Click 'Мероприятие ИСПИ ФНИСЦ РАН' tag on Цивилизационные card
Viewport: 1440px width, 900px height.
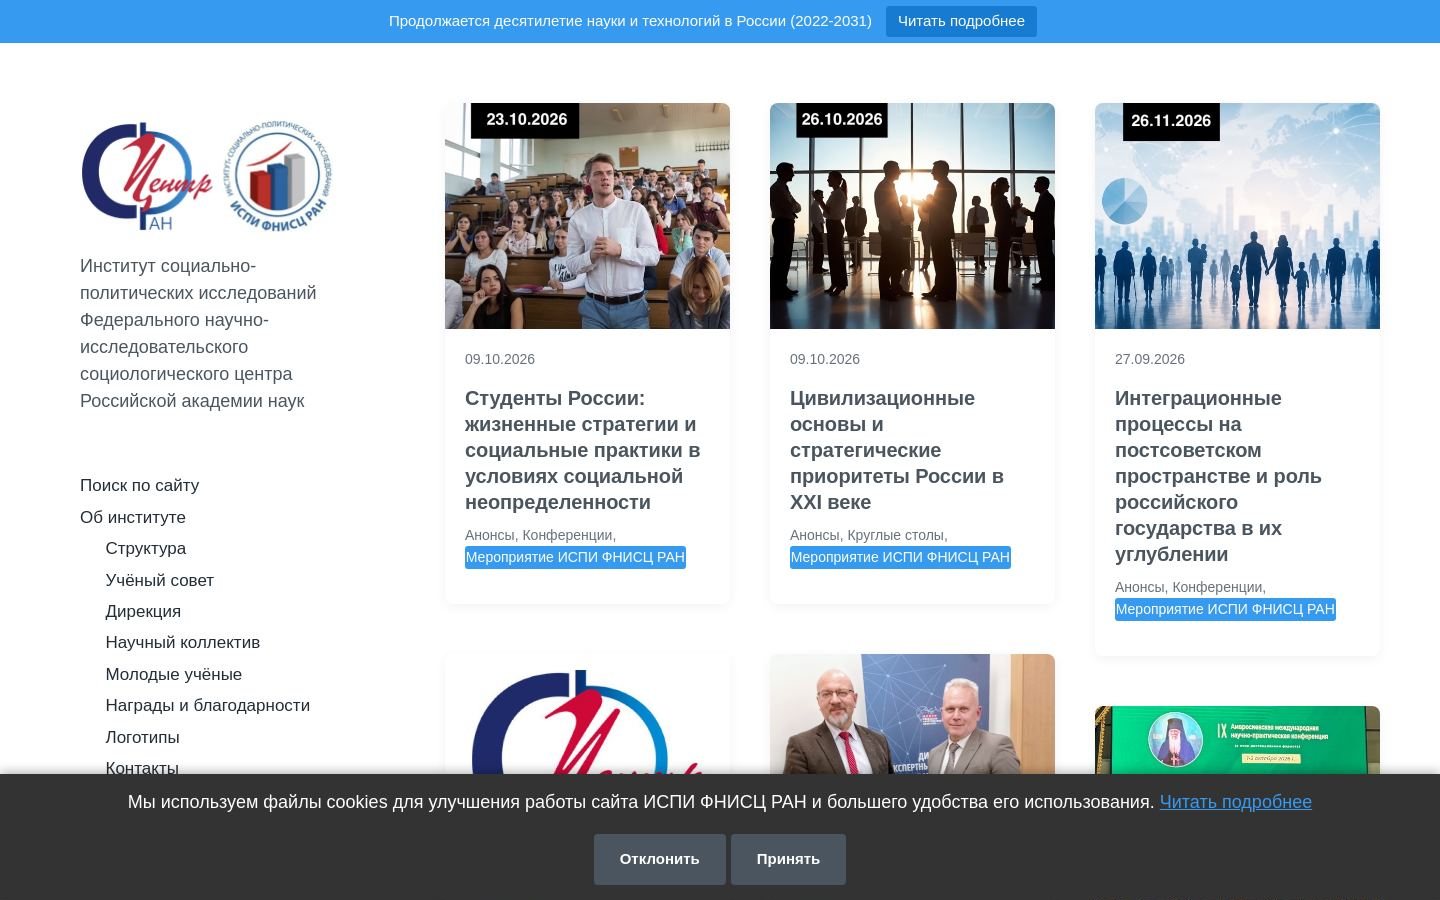coord(900,557)
